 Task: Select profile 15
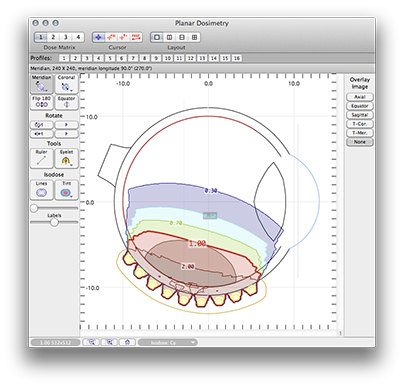(225, 58)
